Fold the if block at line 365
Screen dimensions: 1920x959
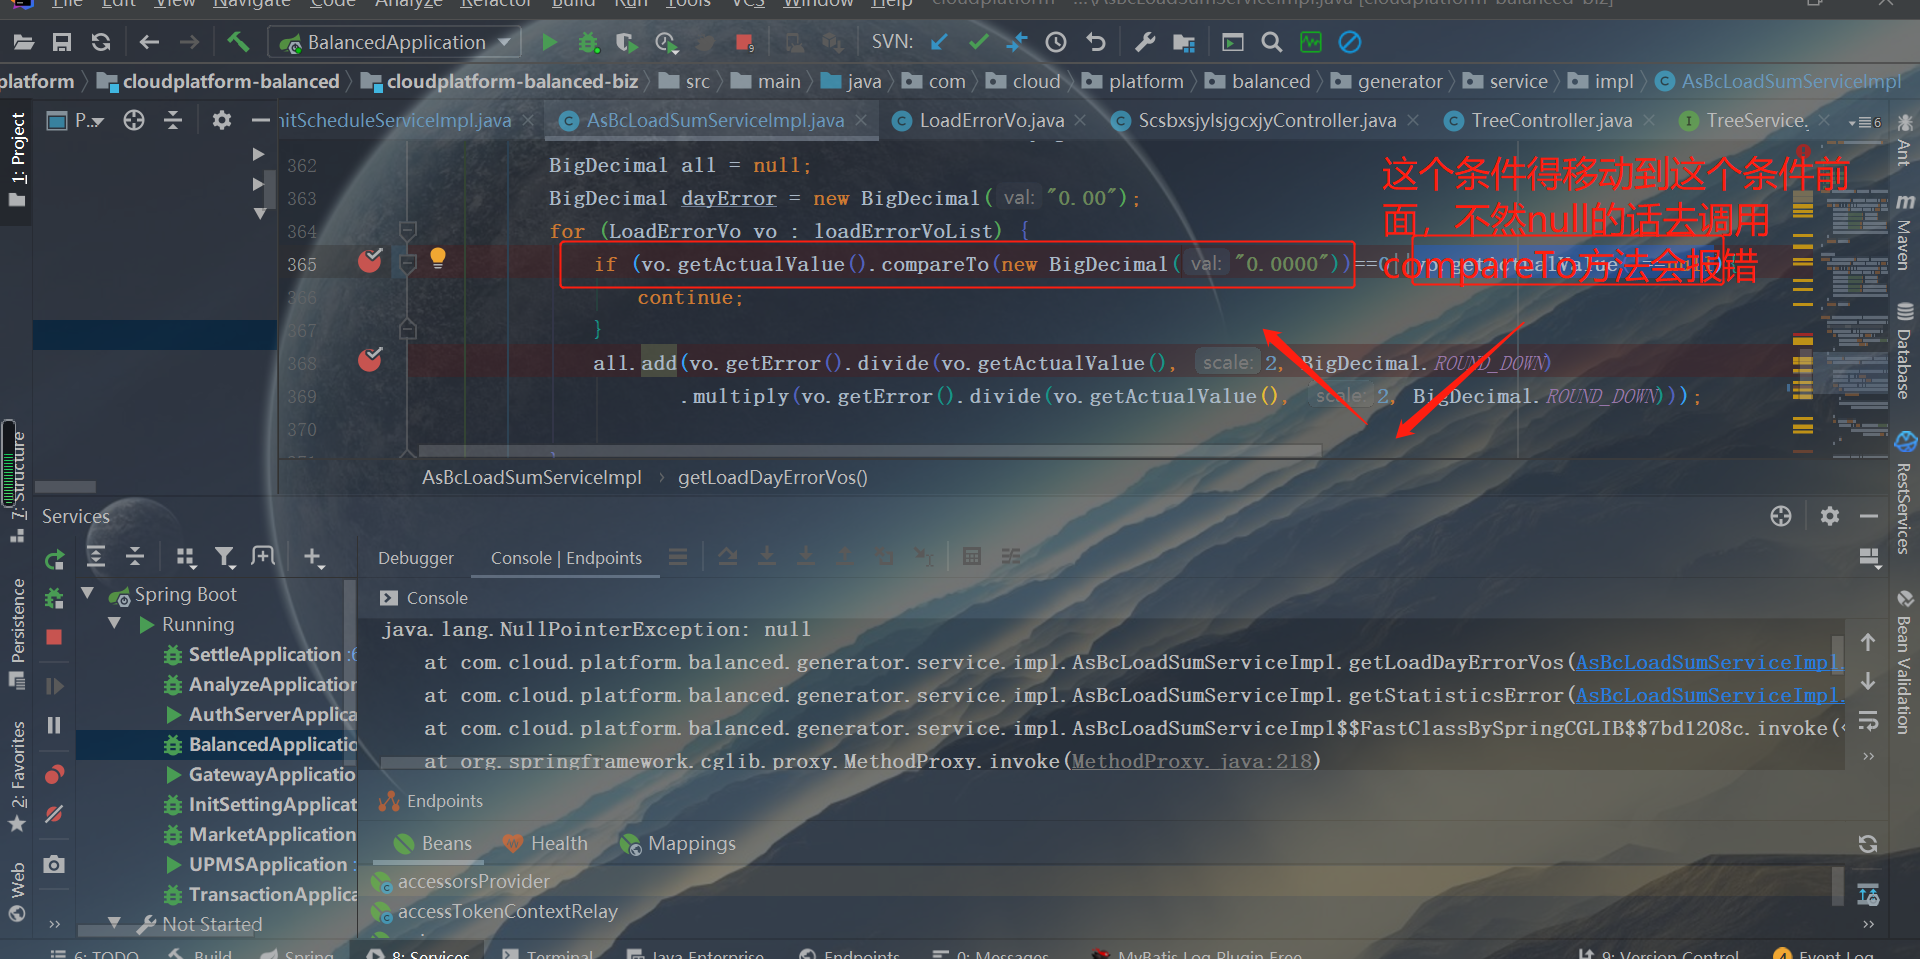click(x=408, y=264)
